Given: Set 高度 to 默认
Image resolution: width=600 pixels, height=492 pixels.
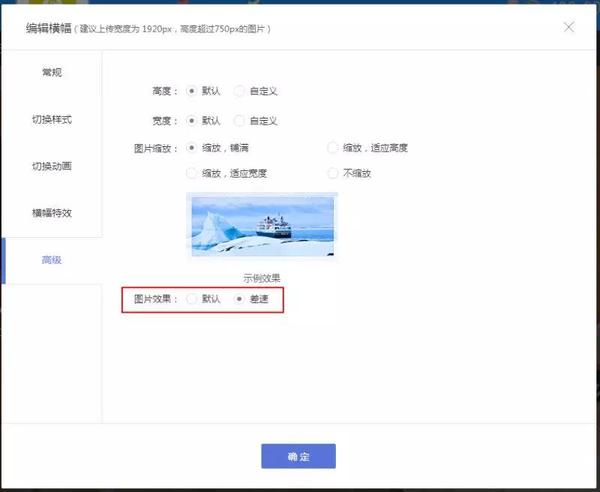Looking at the screenshot, I should (x=191, y=91).
